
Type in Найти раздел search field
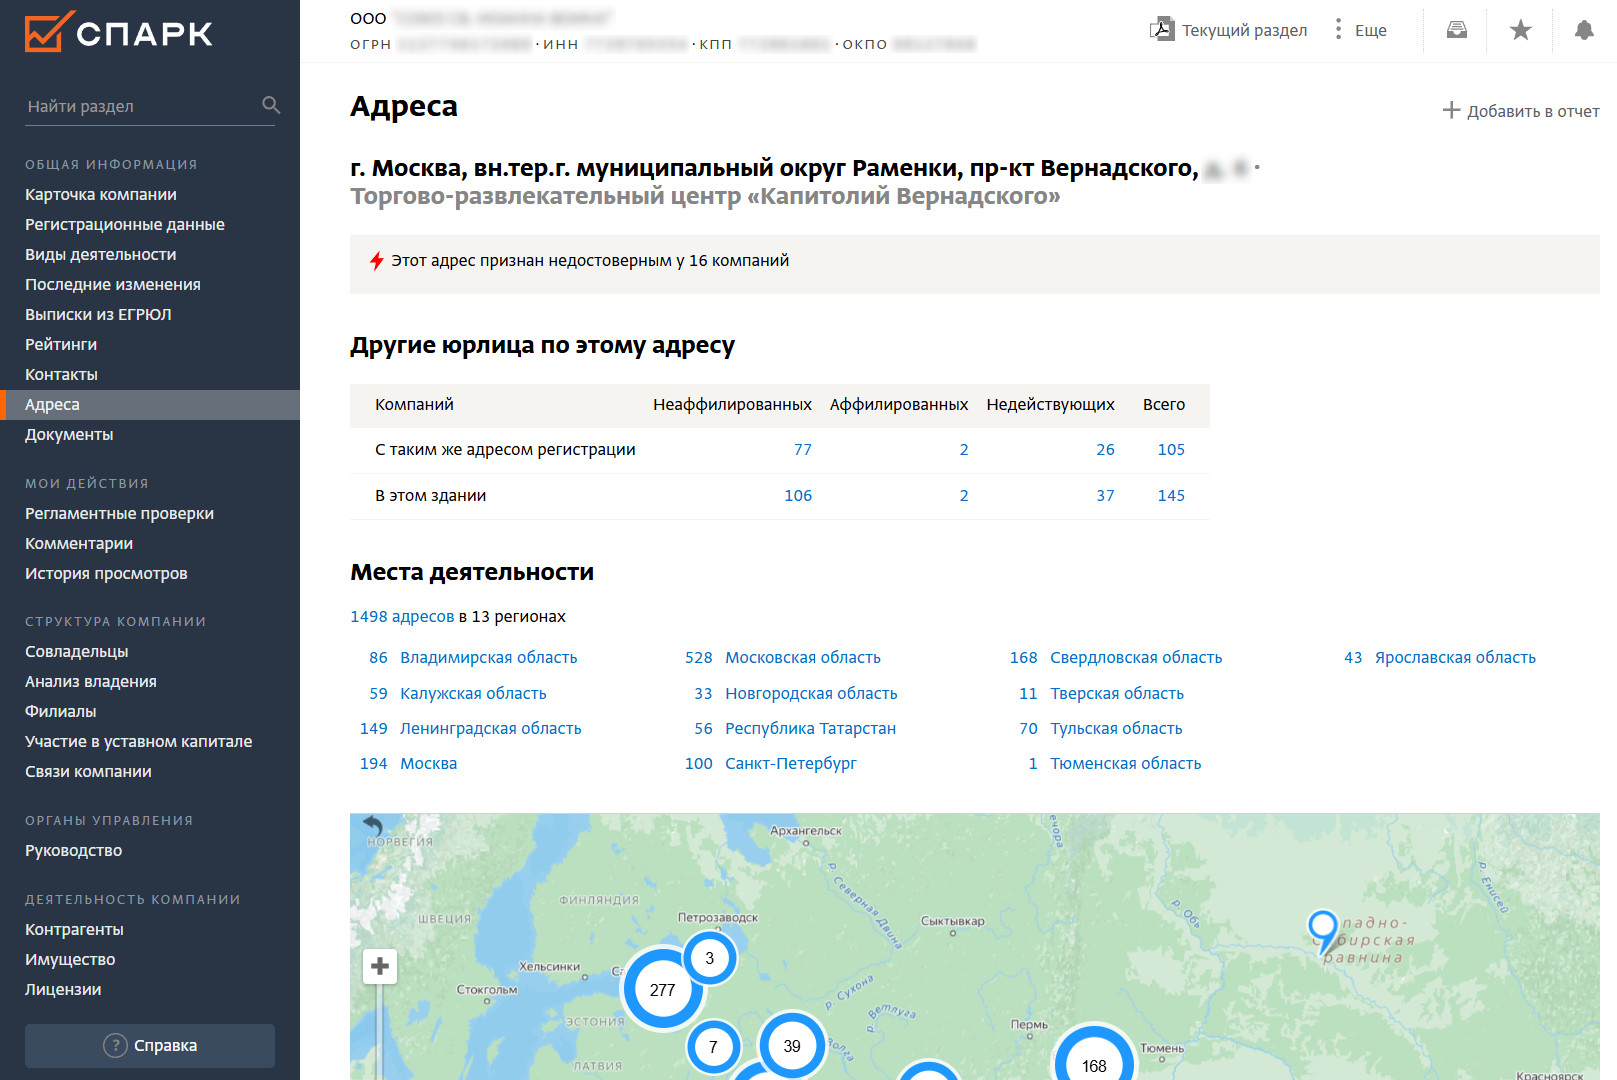click(x=140, y=106)
